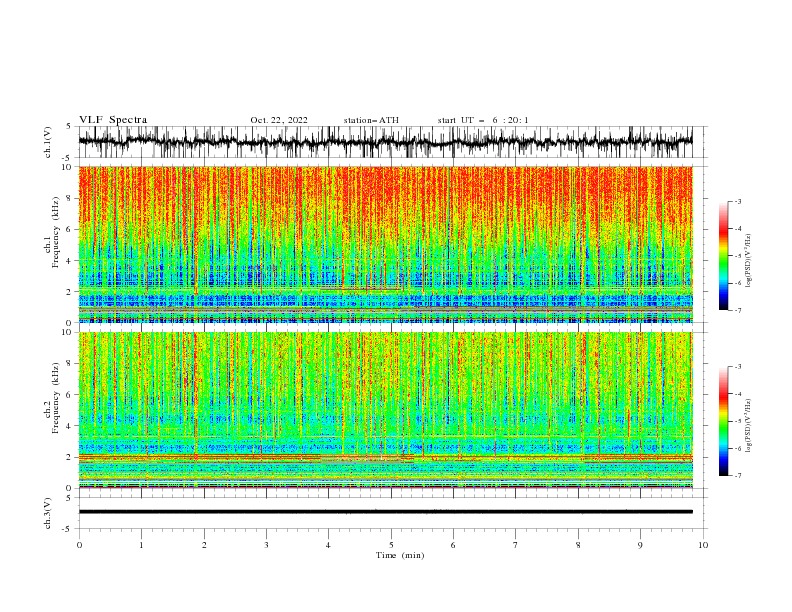Screen dimensions: 792x612
Task: Click the ch.3 flat waveform trace
Action: pyautogui.click(x=385, y=512)
